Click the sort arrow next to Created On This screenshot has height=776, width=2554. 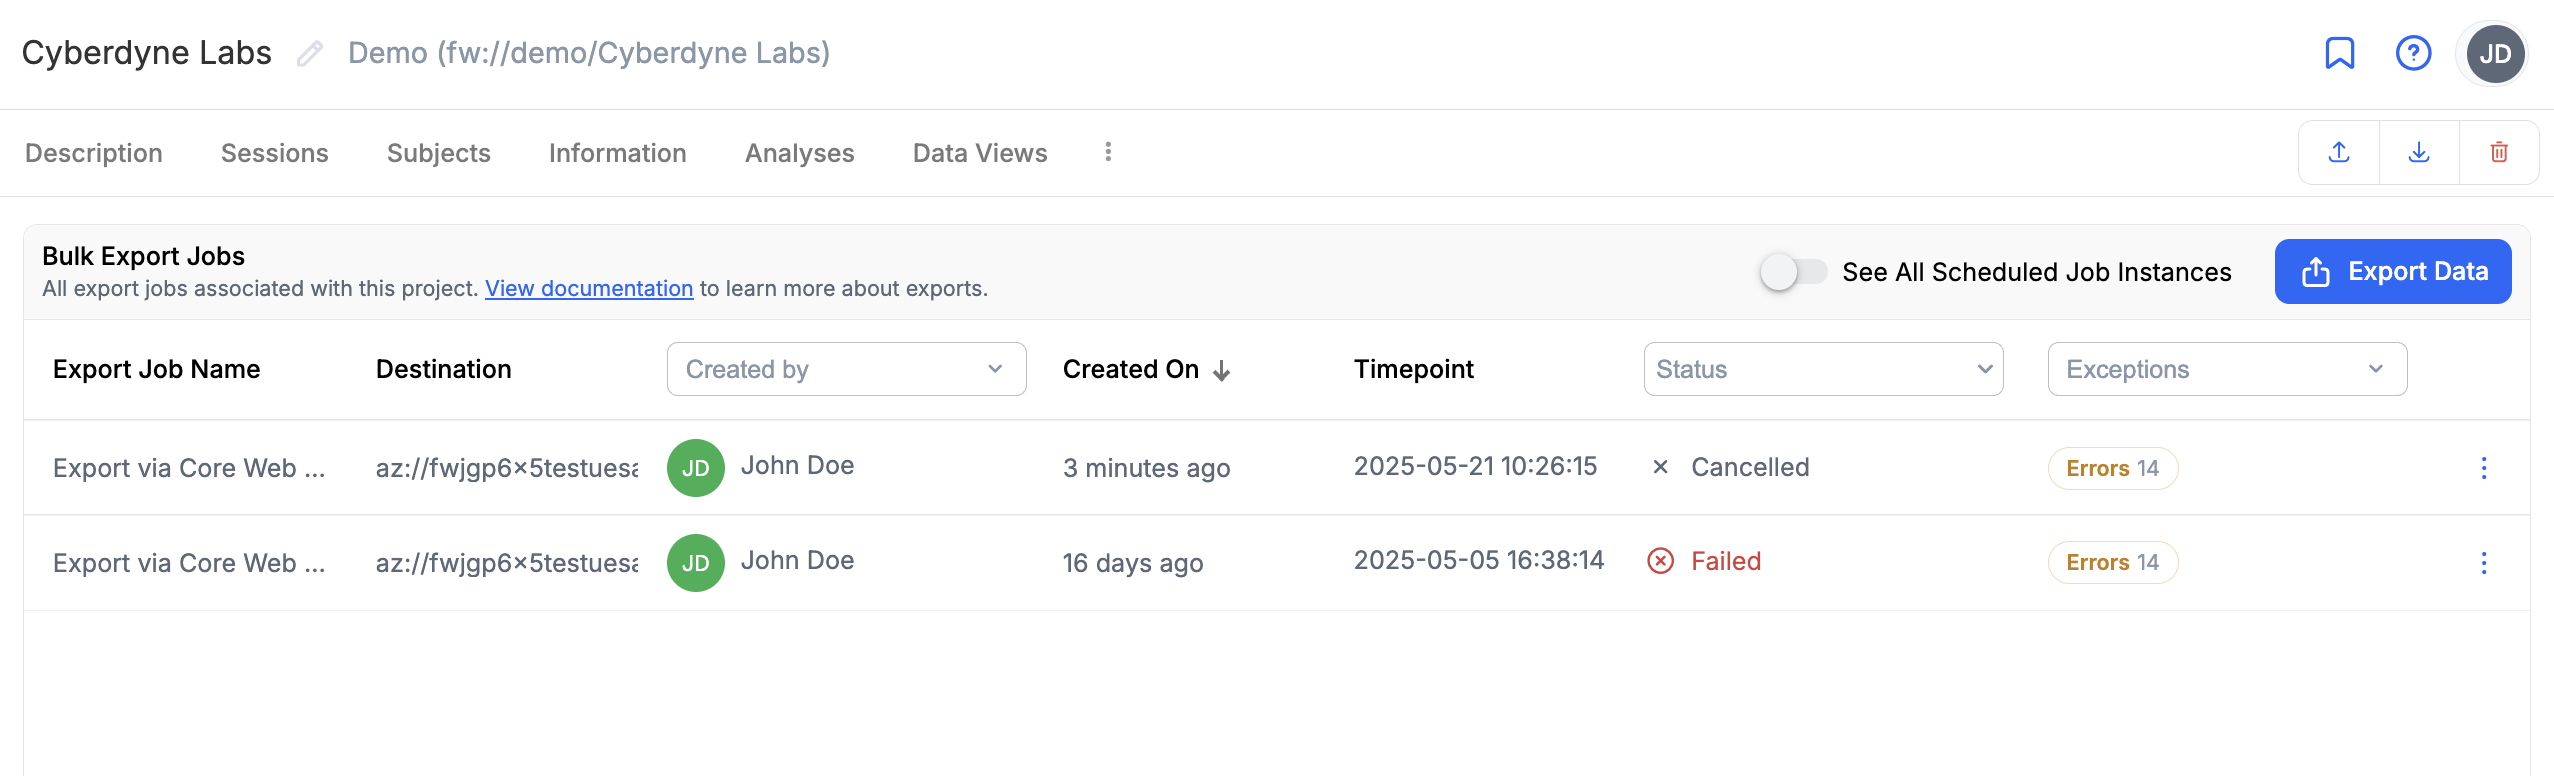1222,371
